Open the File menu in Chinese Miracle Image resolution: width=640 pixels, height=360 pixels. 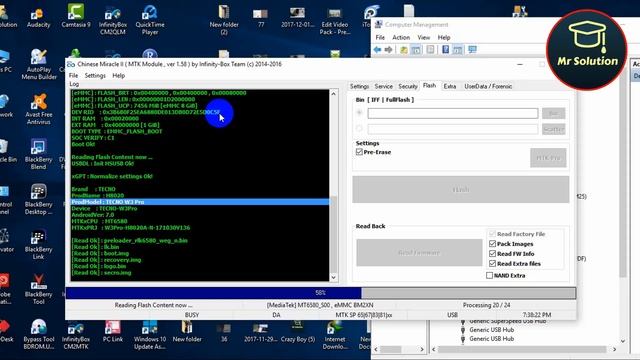[x=73, y=76]
